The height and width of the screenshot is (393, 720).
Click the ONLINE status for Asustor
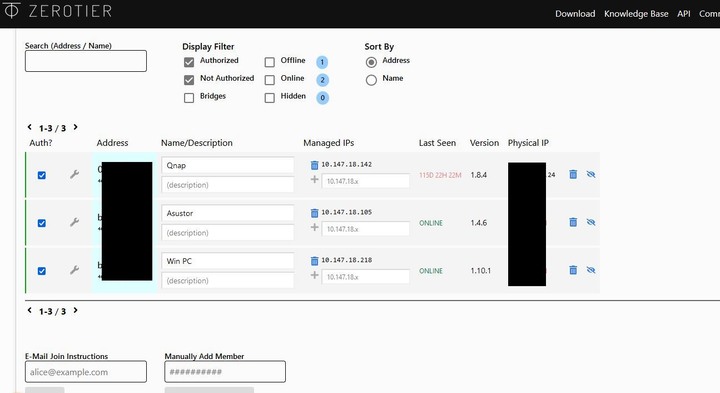coord(431,223)
